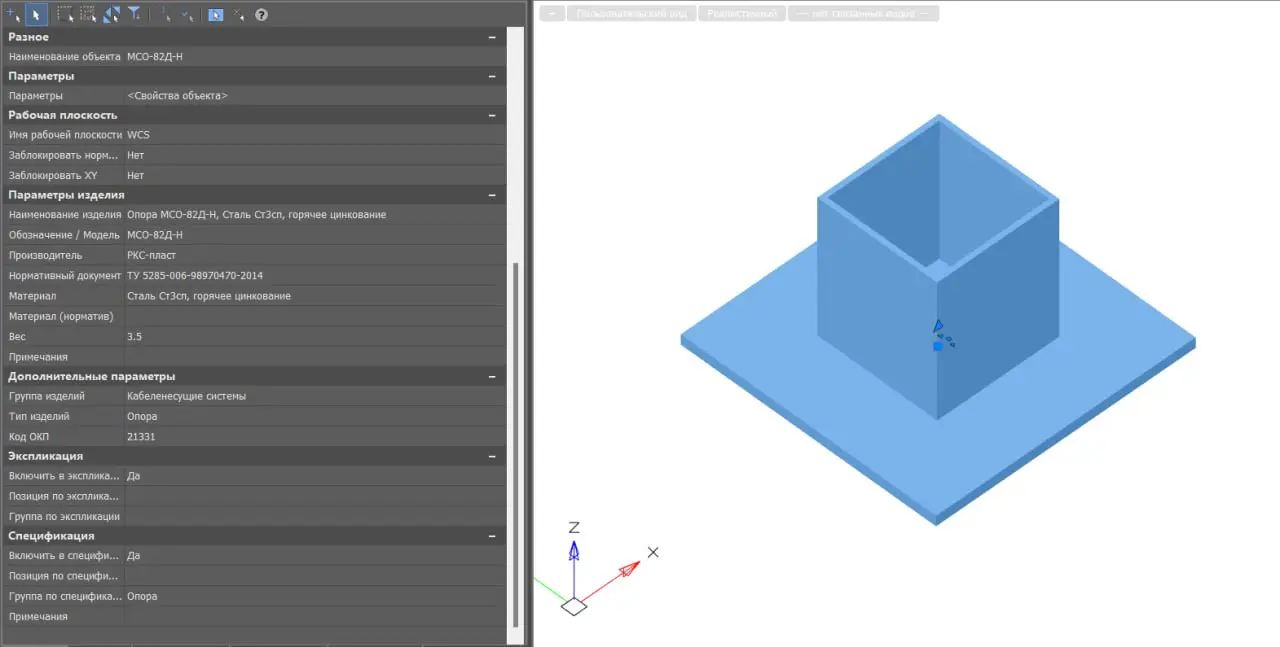Click the crossed-out cursor deselect icon
The width and height of the screenshot is (1280, 647).
tap(238, 14)
